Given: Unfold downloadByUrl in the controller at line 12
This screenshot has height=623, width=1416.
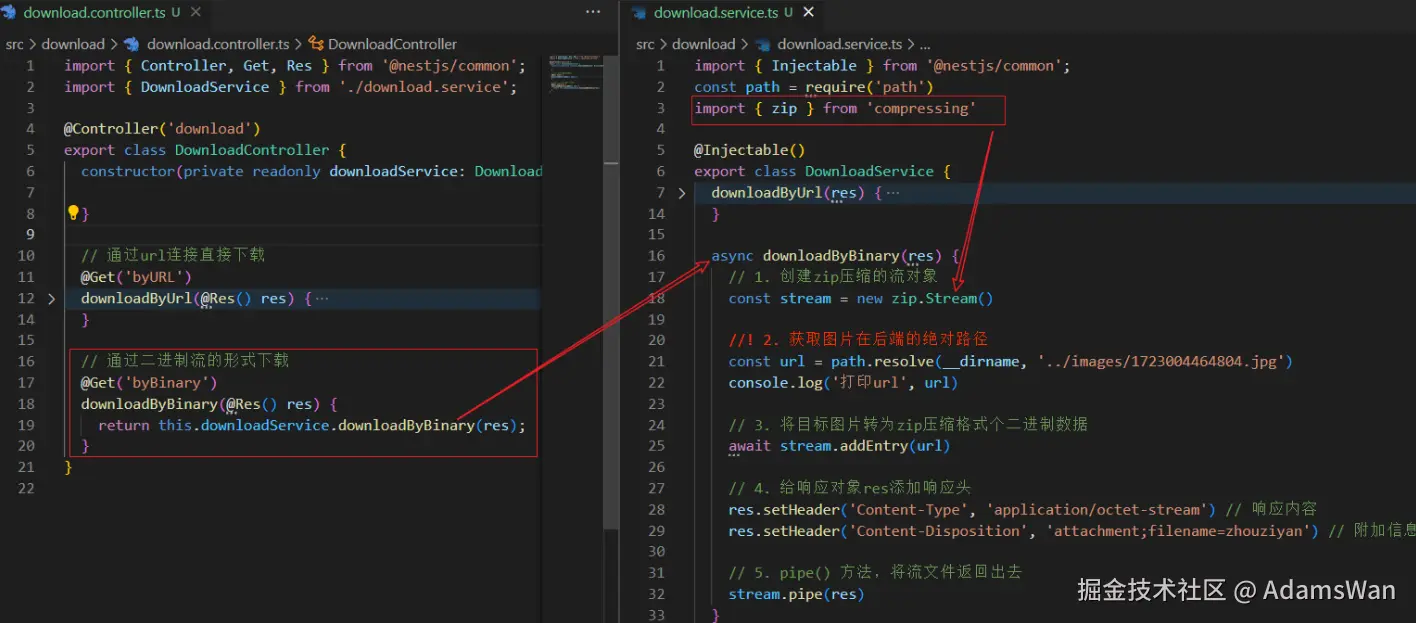Looking at the screenshot, I should (51, 298).
